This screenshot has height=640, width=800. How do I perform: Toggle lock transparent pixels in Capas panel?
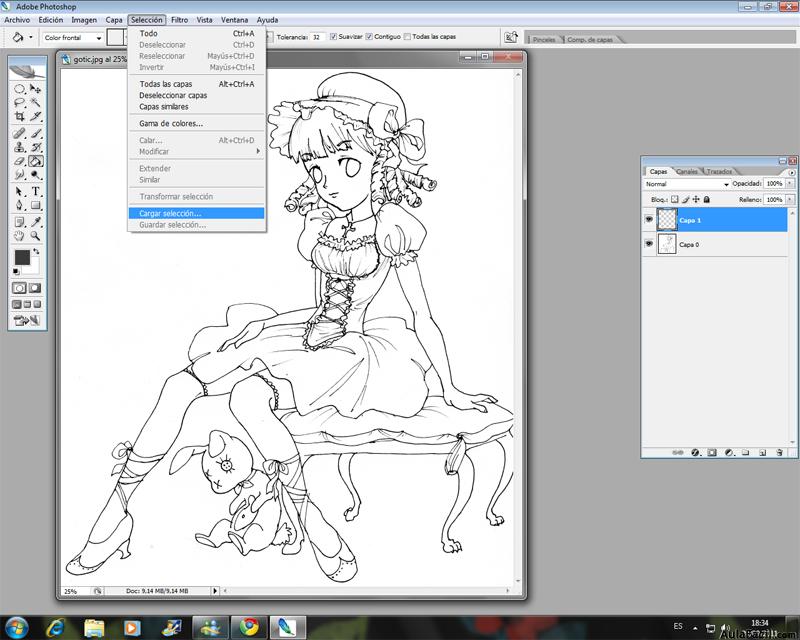[x=674, y=200]
